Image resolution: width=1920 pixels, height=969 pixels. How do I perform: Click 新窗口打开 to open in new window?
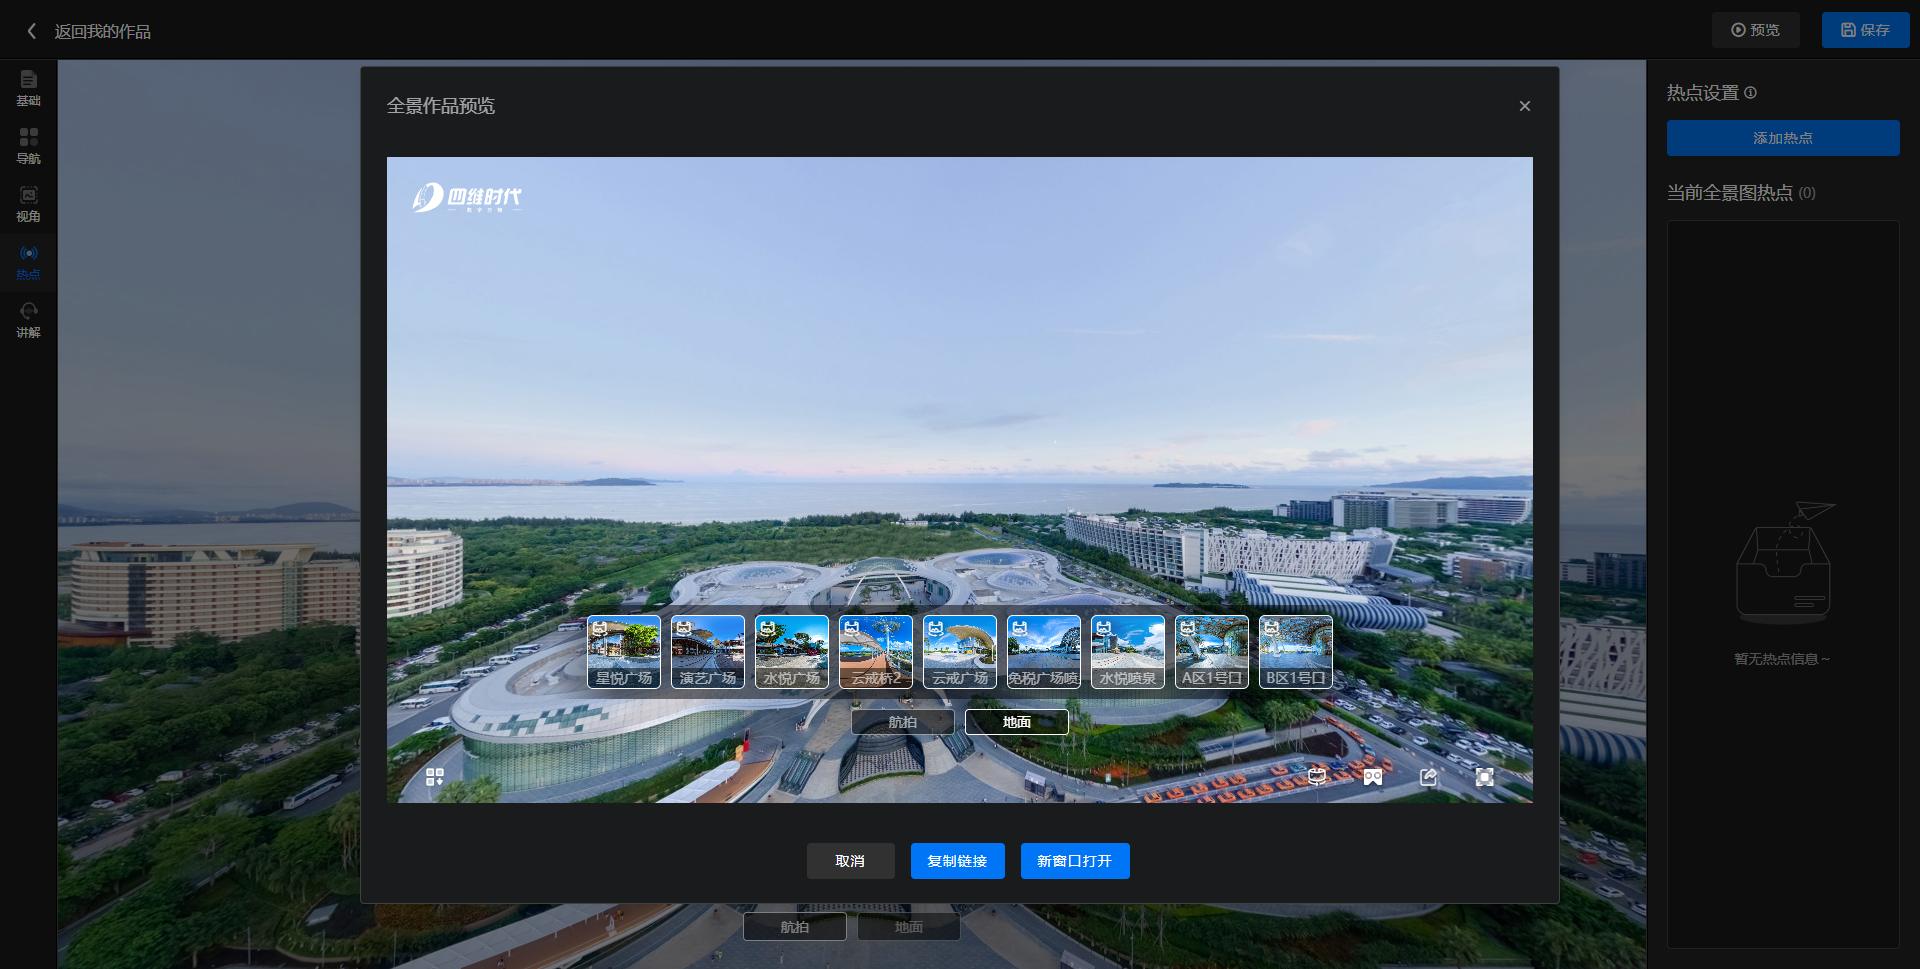point(1075,861)
